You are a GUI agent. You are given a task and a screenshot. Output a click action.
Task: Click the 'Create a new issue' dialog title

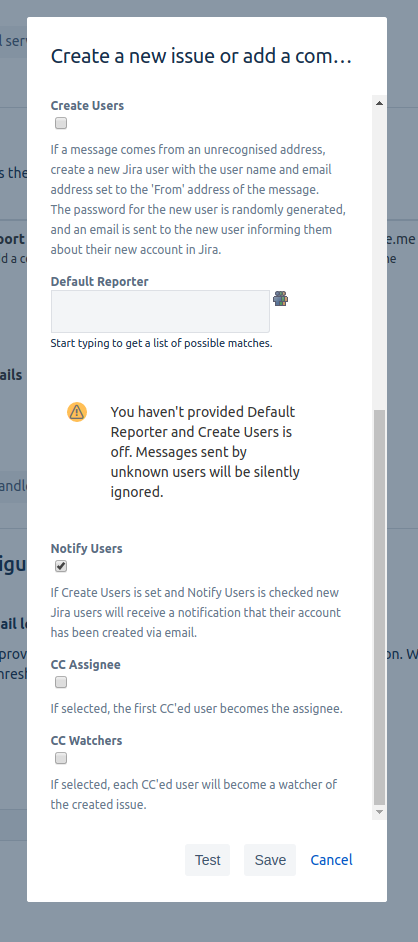(x=201, y=56)
